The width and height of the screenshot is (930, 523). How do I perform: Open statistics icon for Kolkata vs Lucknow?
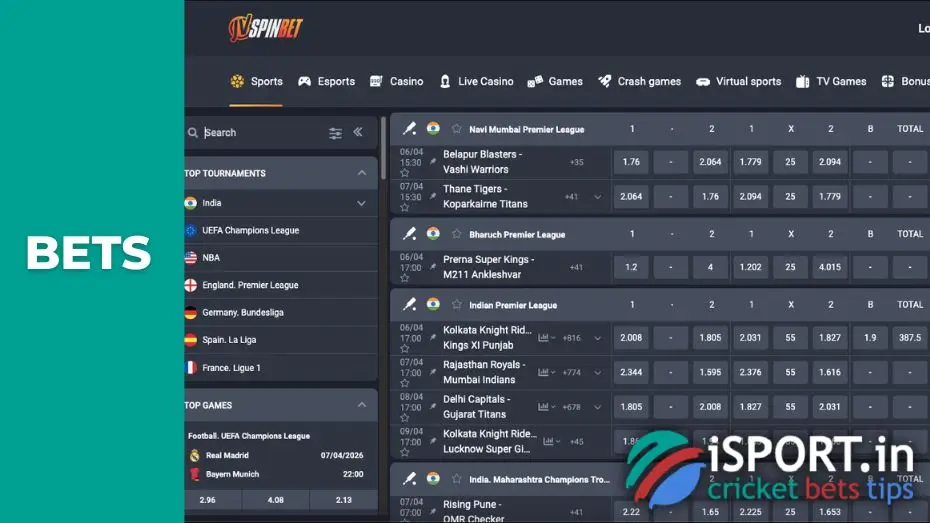coord(551,442)
